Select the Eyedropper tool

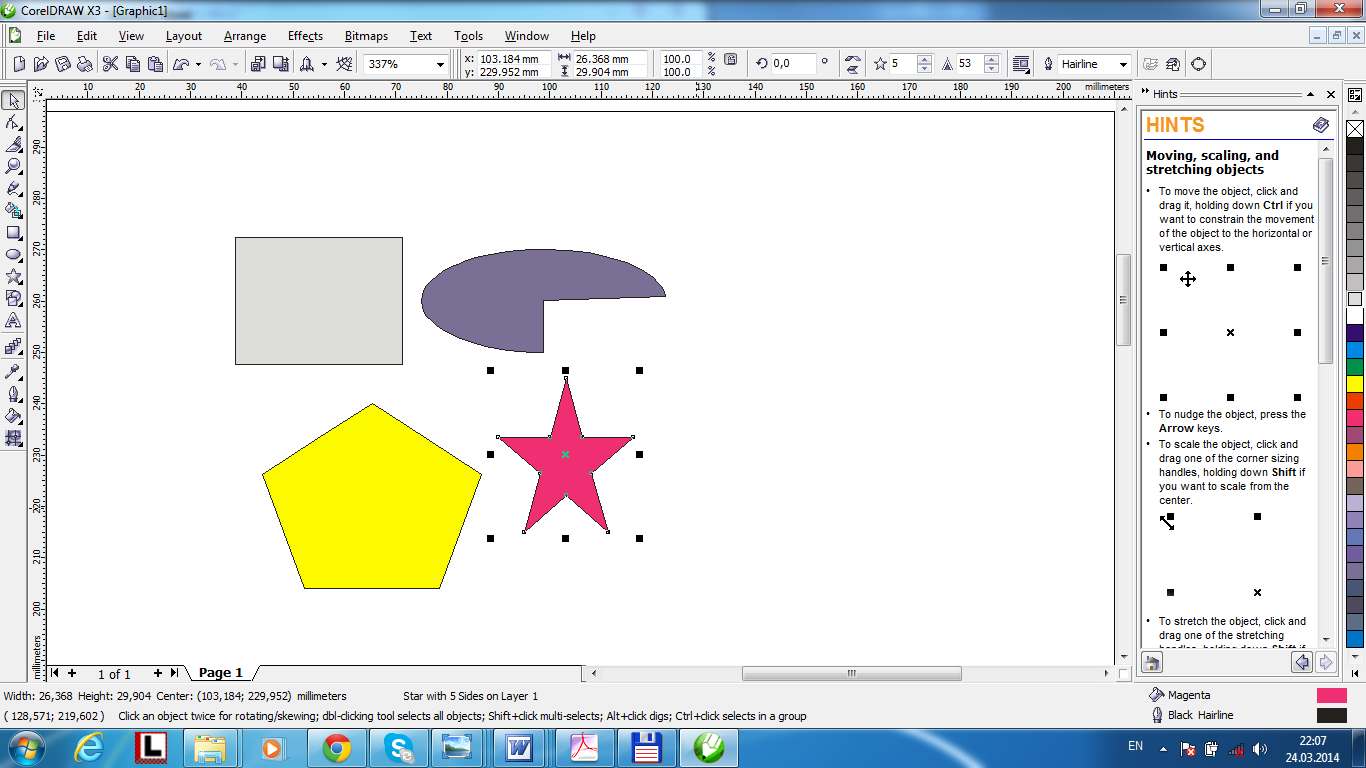pyautogui.click(x=13, y=371)
